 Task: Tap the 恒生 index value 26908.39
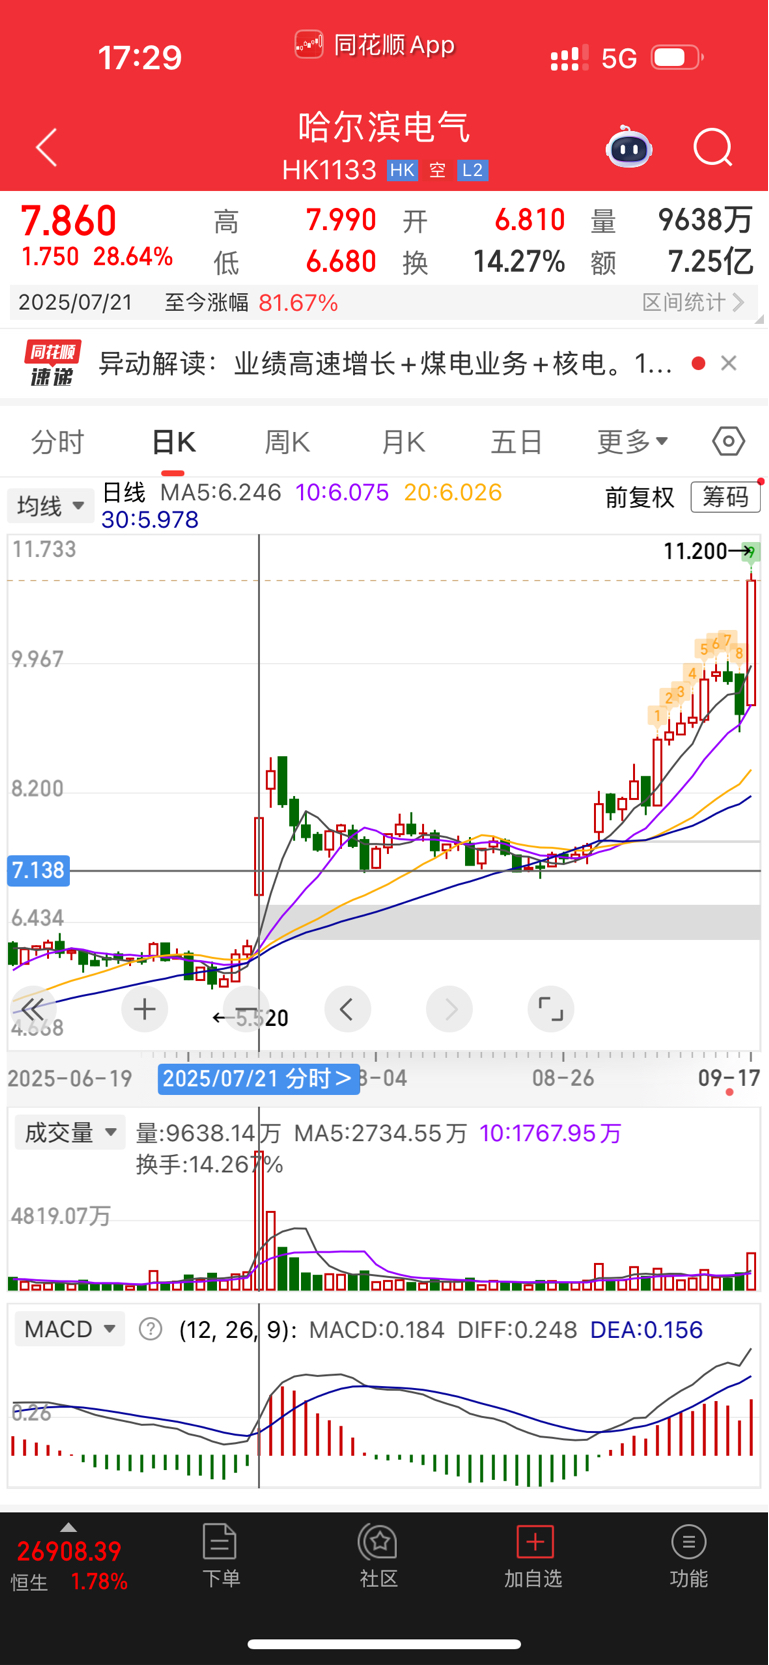tap(69, 1551)
